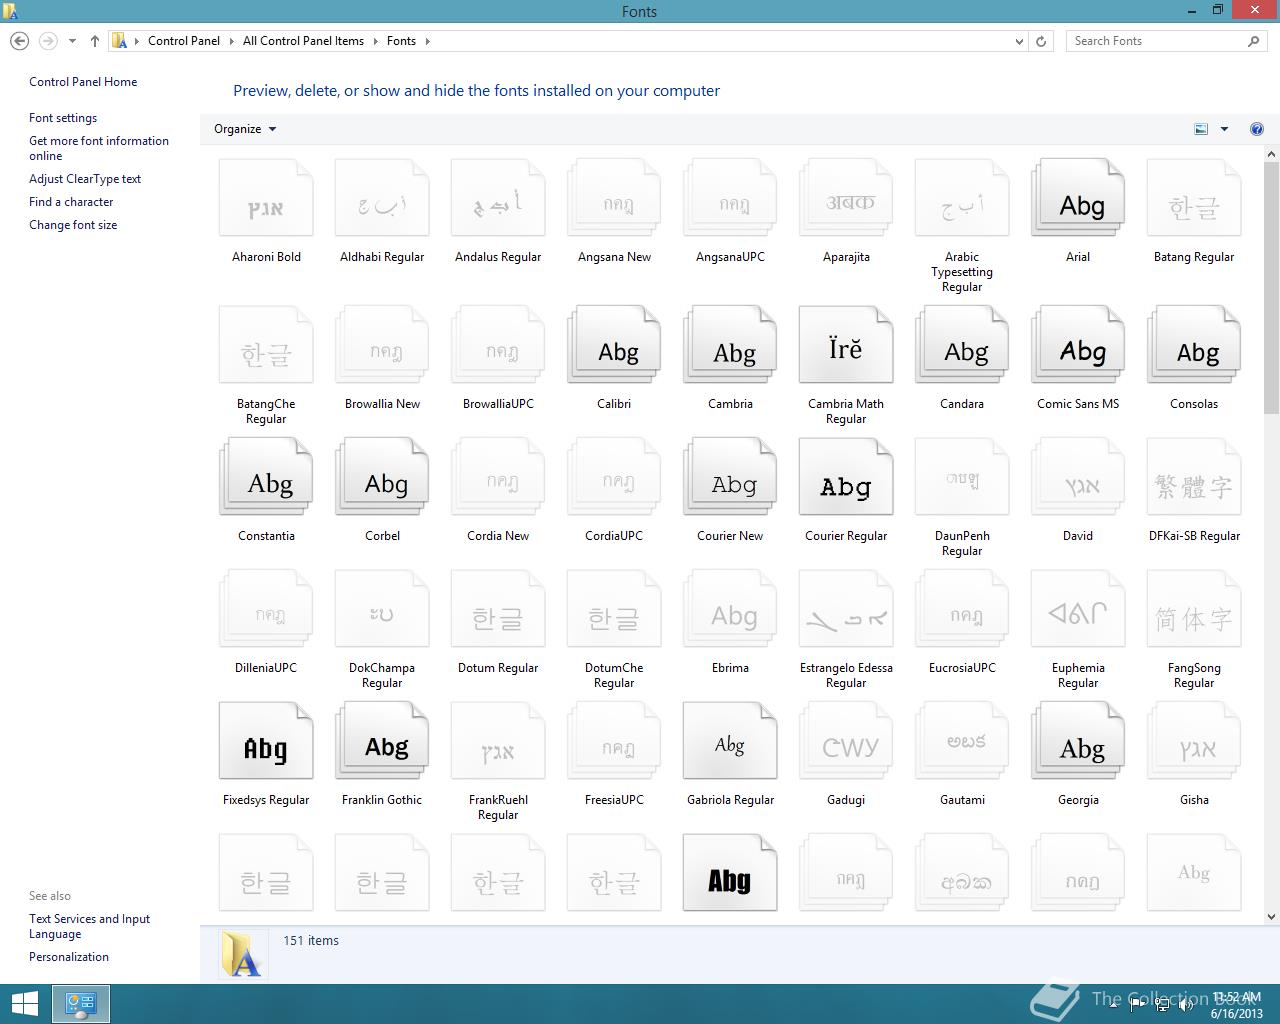Viewport: 1280px width, 1024px height.
Task: Select the Courier New font icon
Action: tap(730, 477)
